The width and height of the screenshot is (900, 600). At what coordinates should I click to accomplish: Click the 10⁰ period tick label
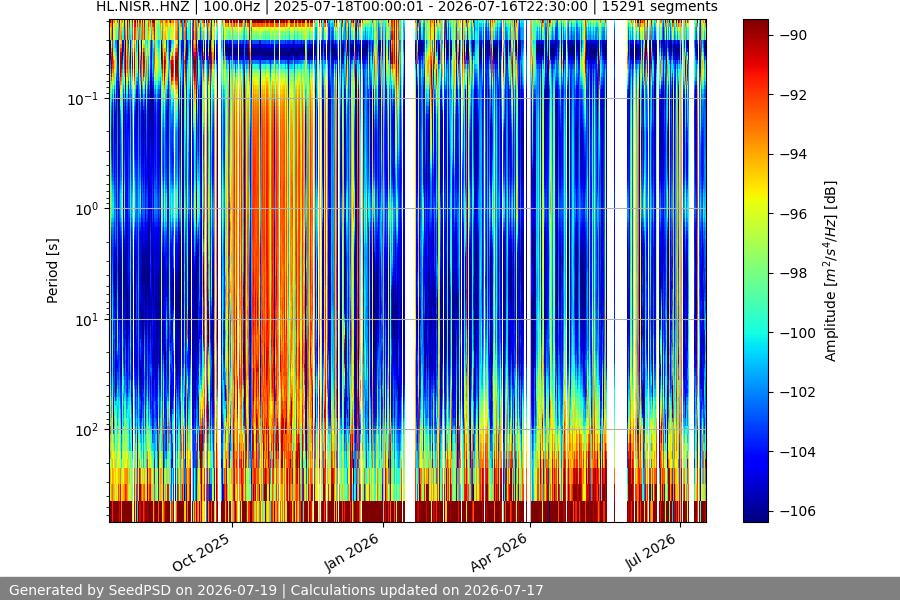point(87,209)
